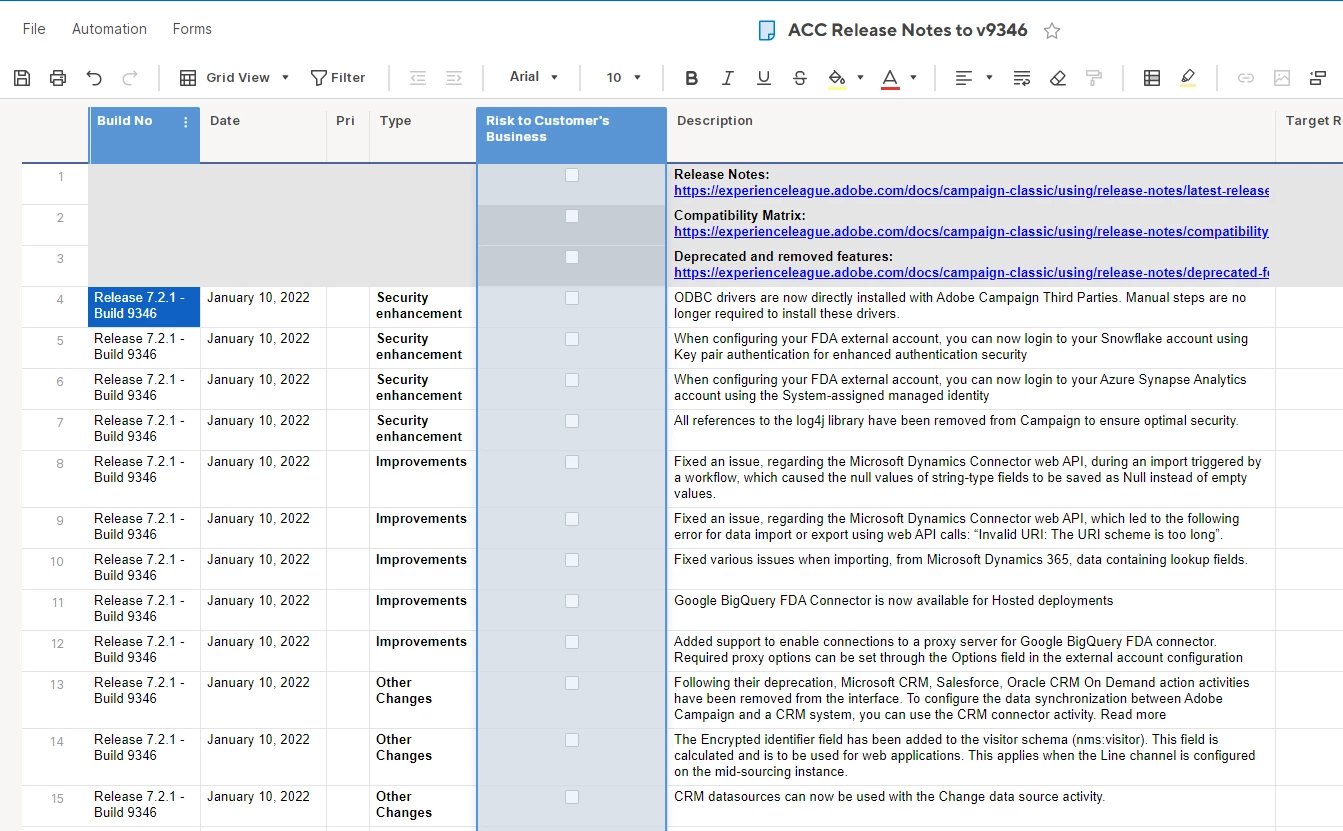Open the File menu

34,29
